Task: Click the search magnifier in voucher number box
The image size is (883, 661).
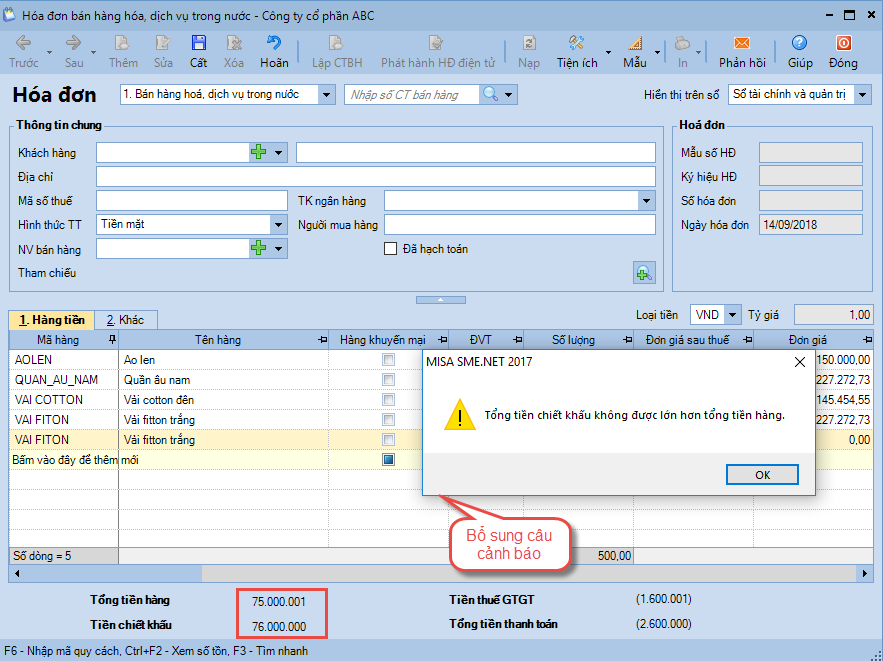Action: click(x=490, y=94)
